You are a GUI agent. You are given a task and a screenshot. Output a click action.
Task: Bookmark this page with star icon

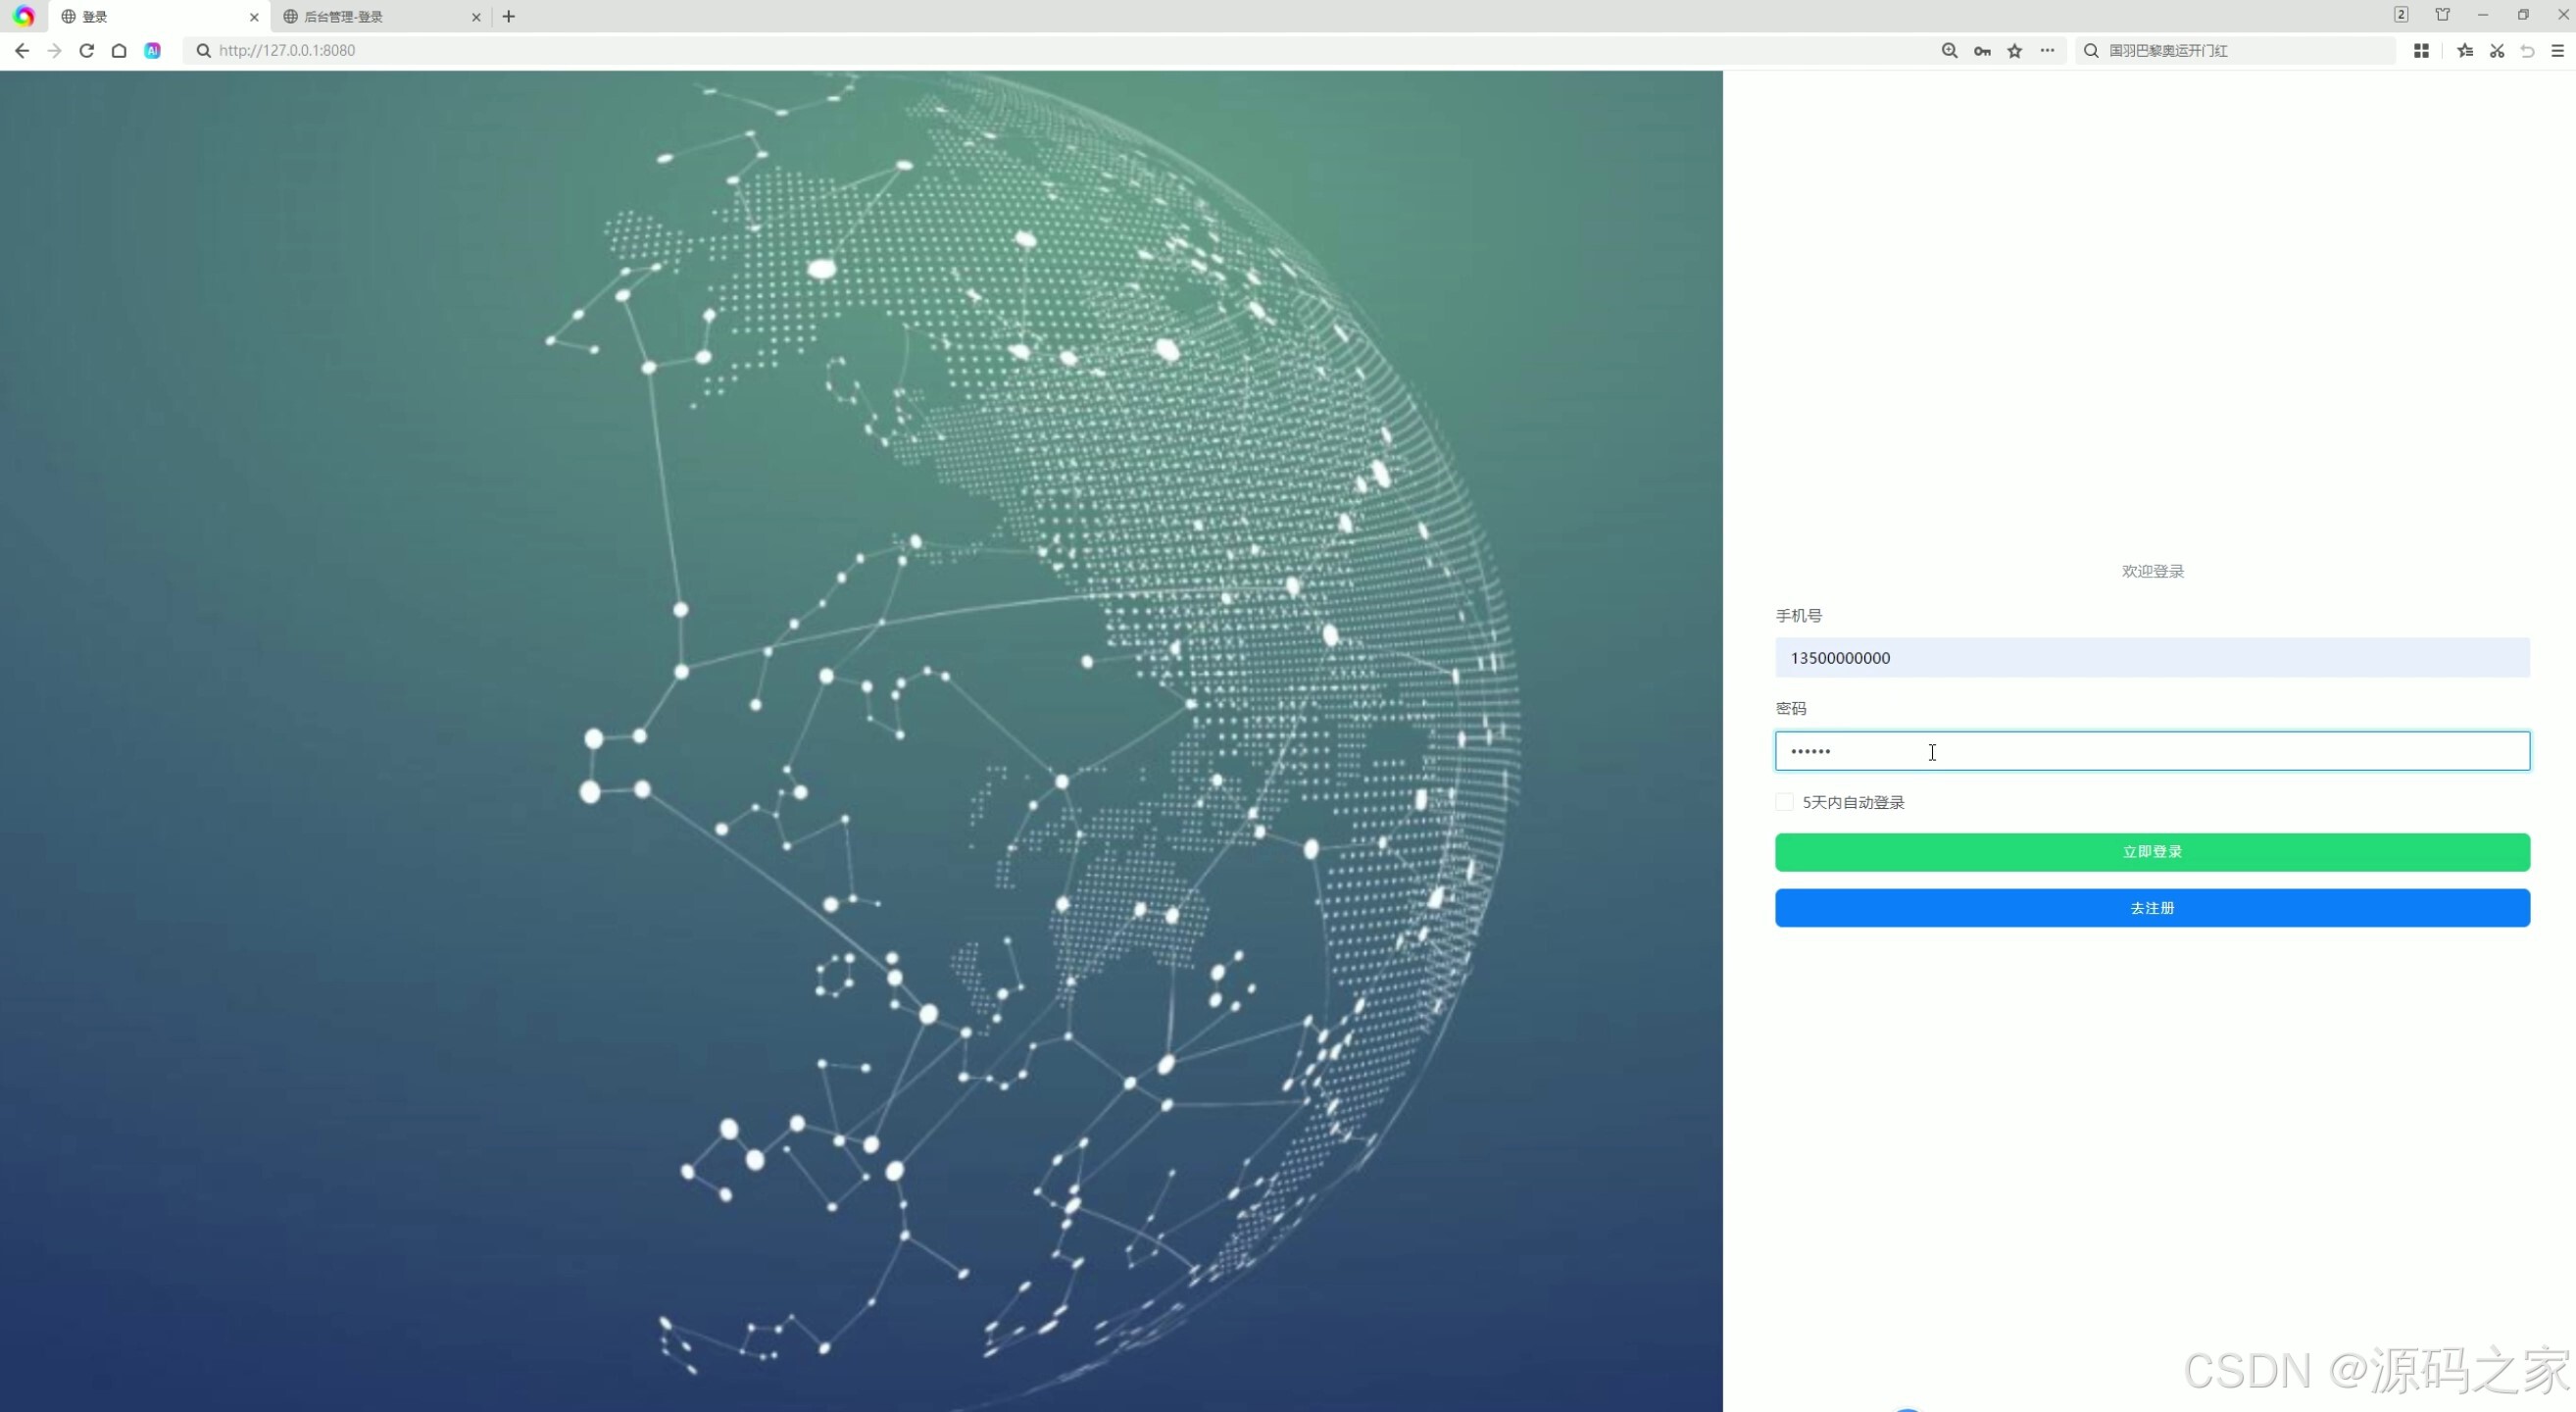tap(2015, 50)
